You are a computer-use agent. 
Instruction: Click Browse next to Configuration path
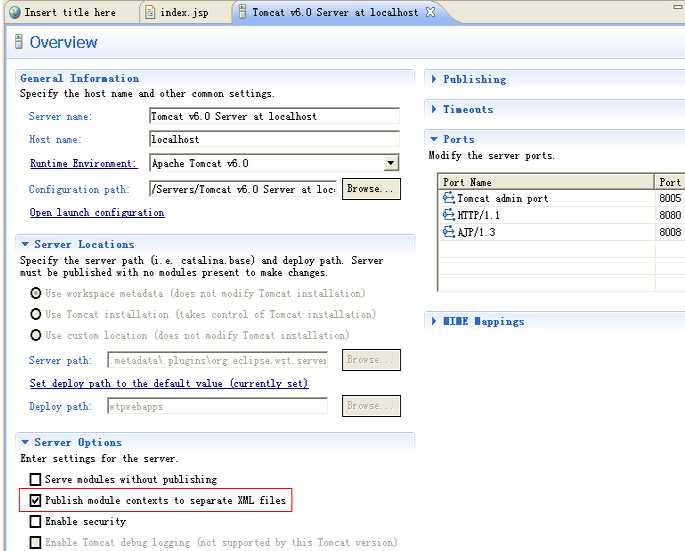click(371, 189)
